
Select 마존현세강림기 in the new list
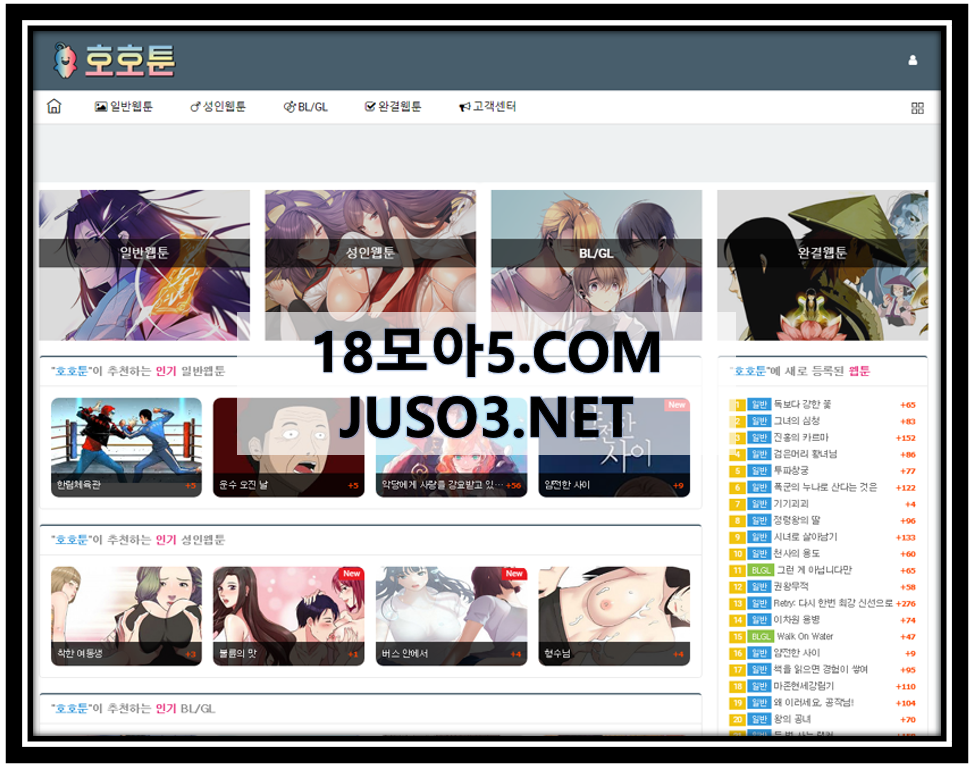click(x=803, y=686)
